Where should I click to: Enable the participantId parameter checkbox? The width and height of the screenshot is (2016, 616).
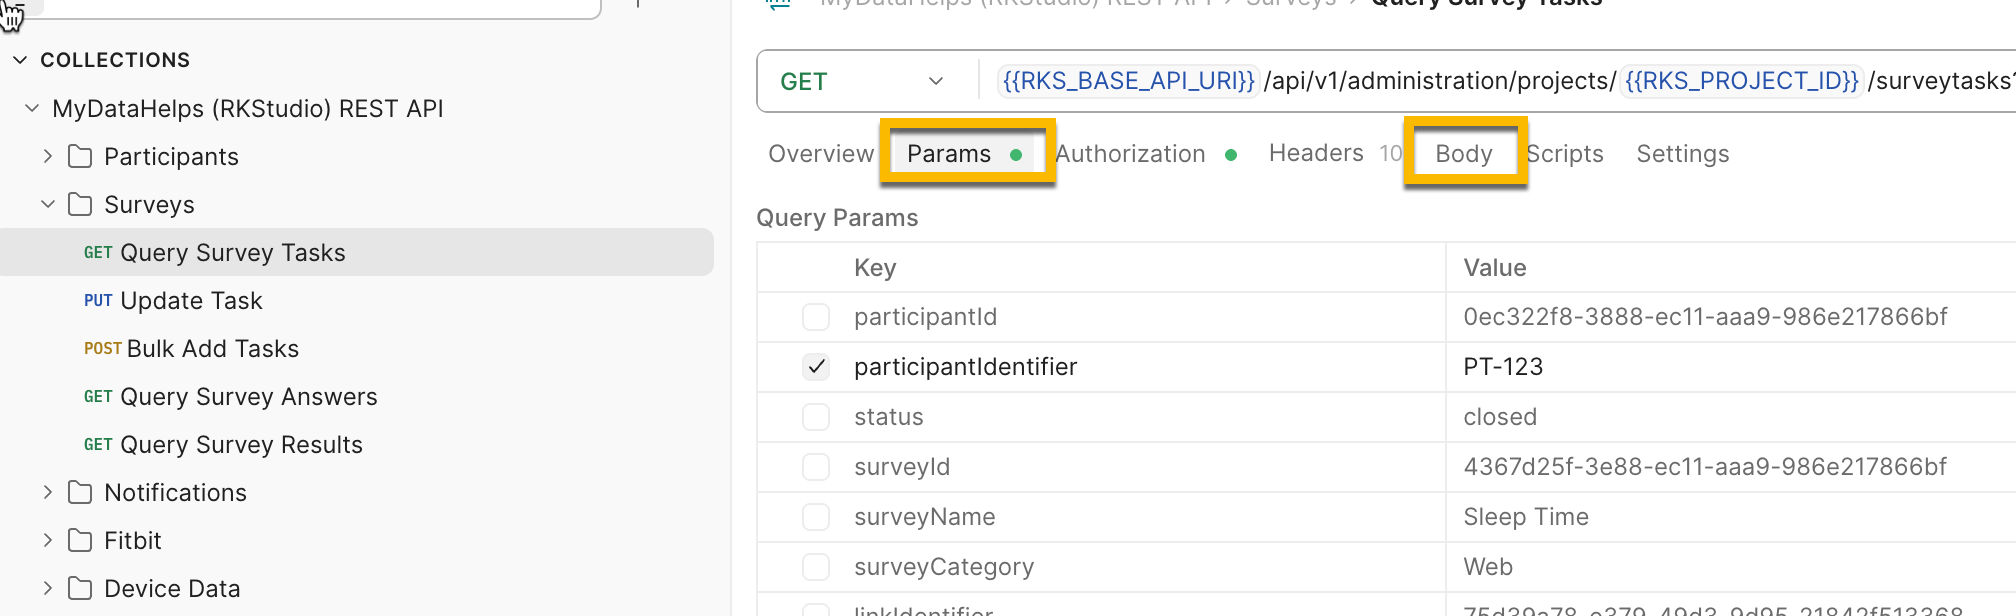click(x=816, y=317)
